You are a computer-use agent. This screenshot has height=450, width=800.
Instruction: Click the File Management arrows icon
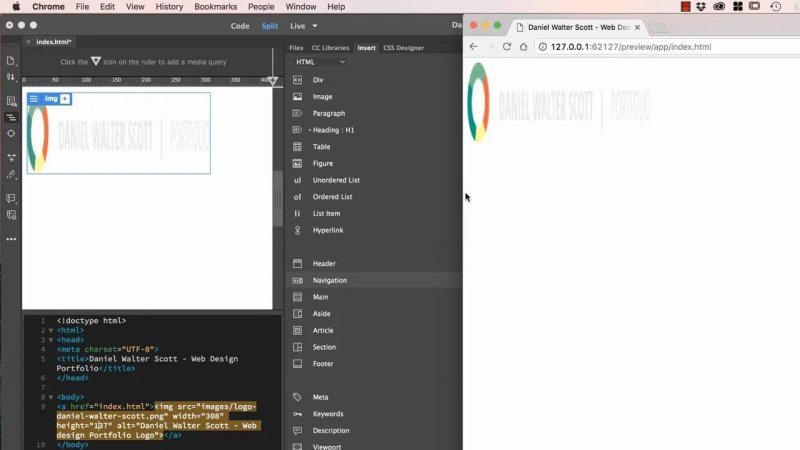tap(11, 78)
